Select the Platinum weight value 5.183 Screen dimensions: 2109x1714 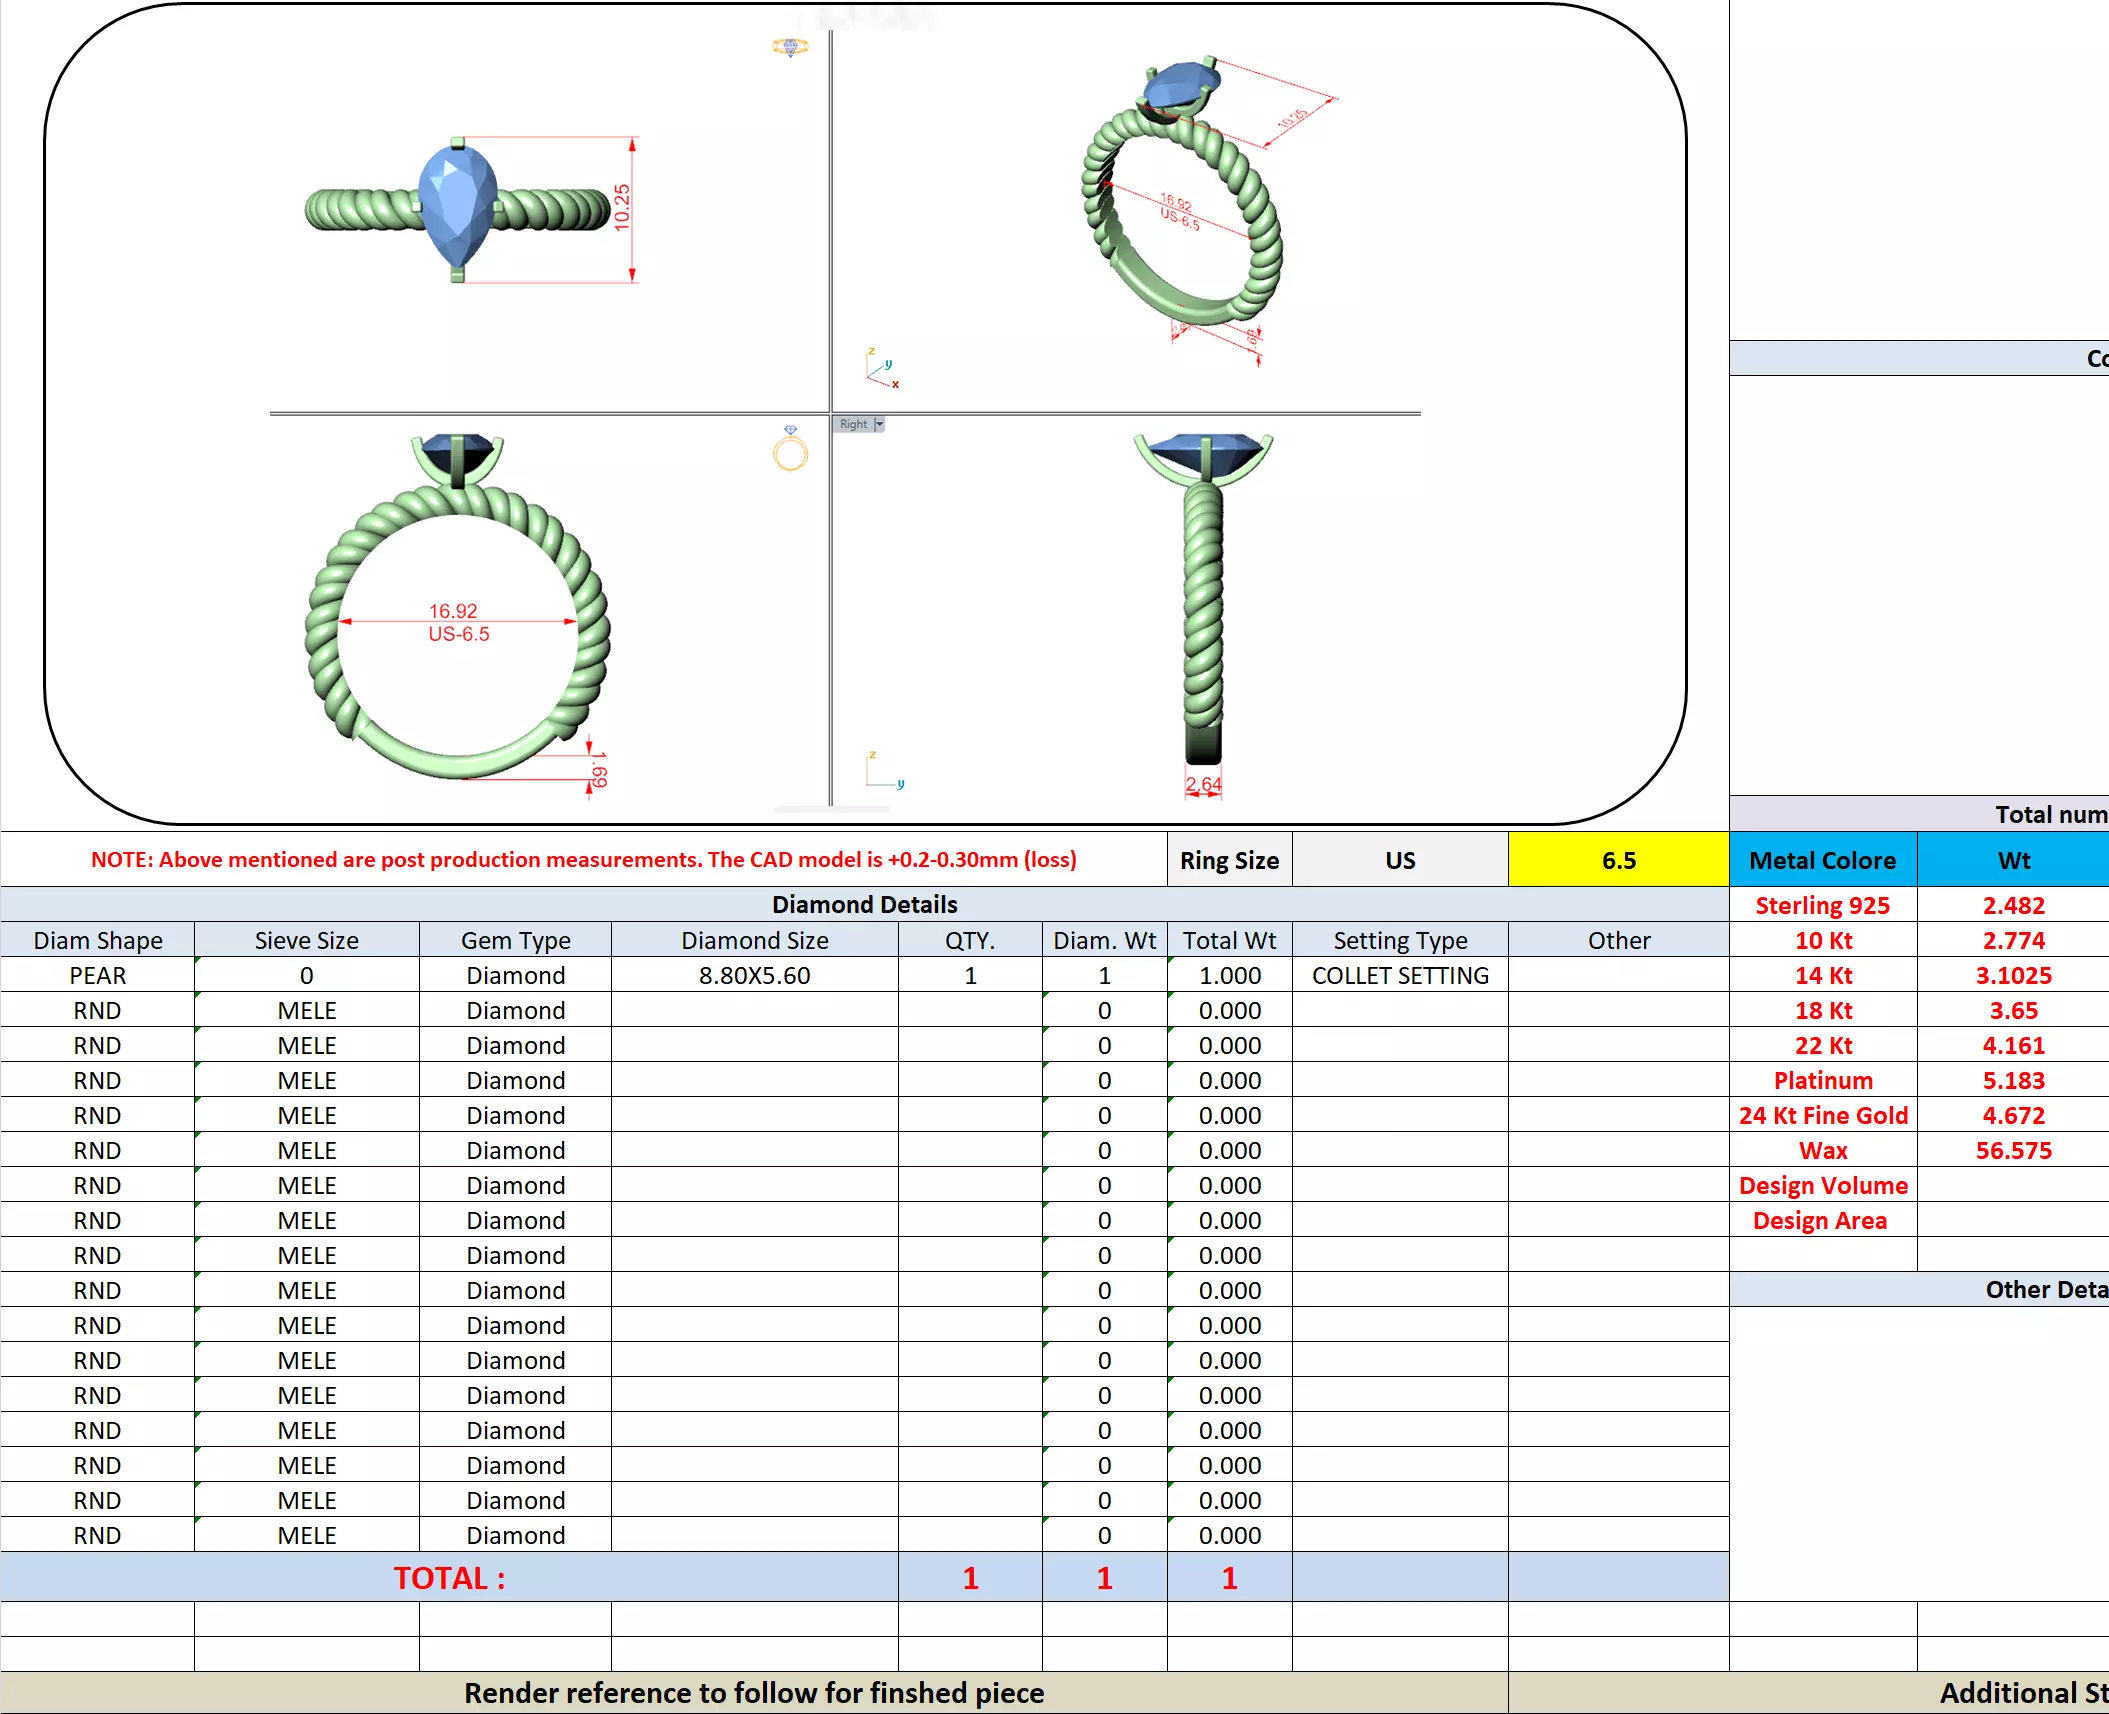[2012, 1080]
